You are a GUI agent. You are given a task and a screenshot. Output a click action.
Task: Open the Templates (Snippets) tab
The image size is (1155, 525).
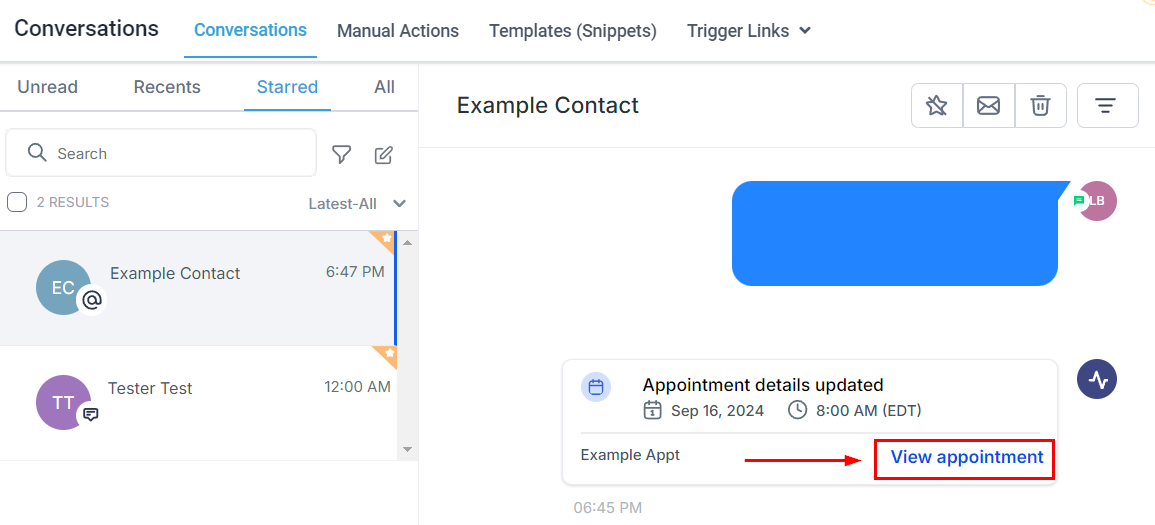[573, 31]
